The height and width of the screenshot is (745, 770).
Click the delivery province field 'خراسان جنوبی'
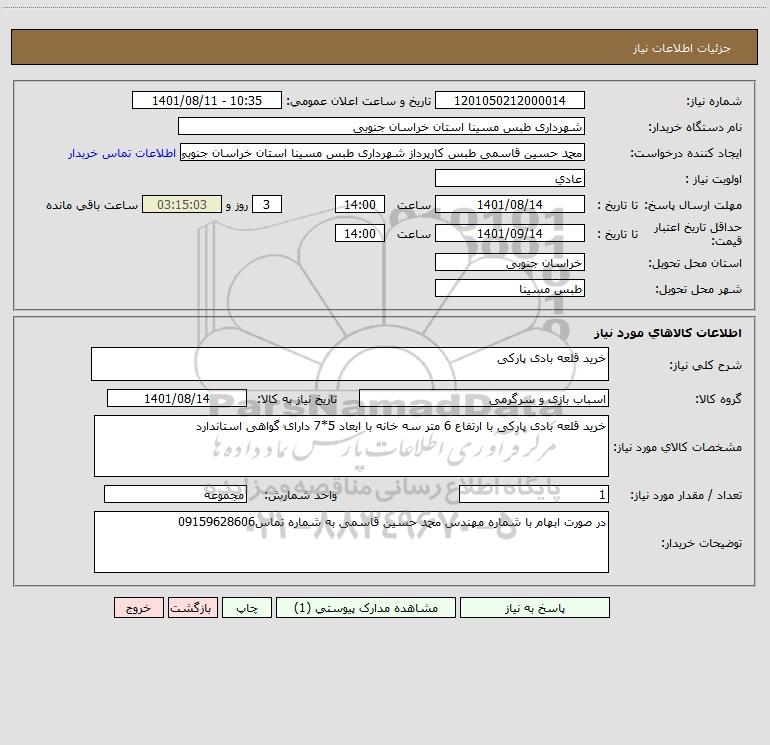(x=510, y=262)
